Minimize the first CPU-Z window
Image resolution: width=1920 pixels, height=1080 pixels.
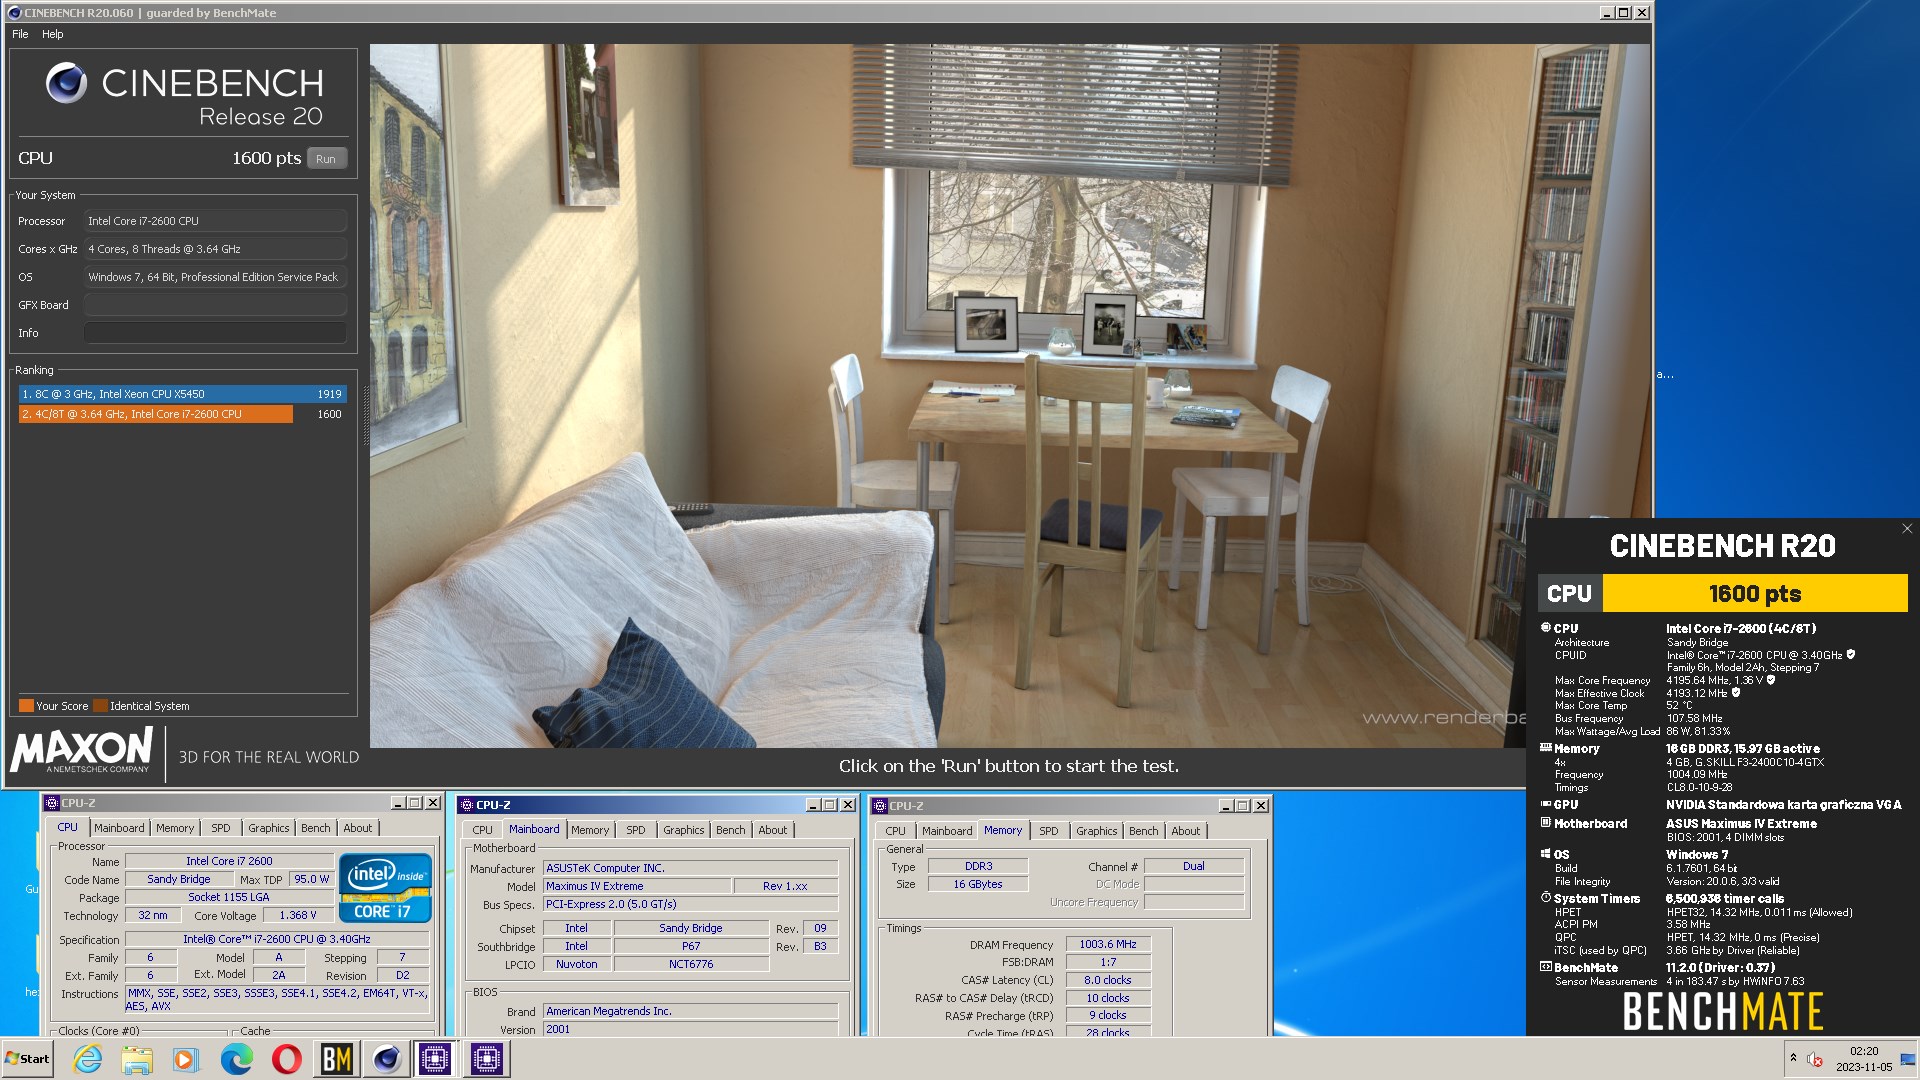pyautogui.click(x=398, y=803)
